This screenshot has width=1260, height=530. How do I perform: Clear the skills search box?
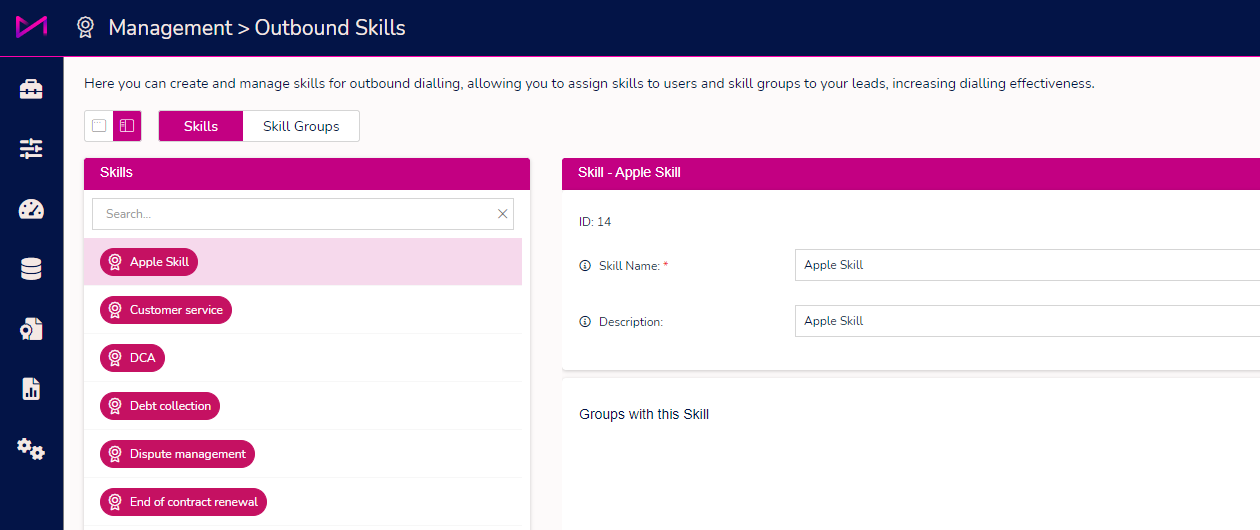click(x=503, y=214)
